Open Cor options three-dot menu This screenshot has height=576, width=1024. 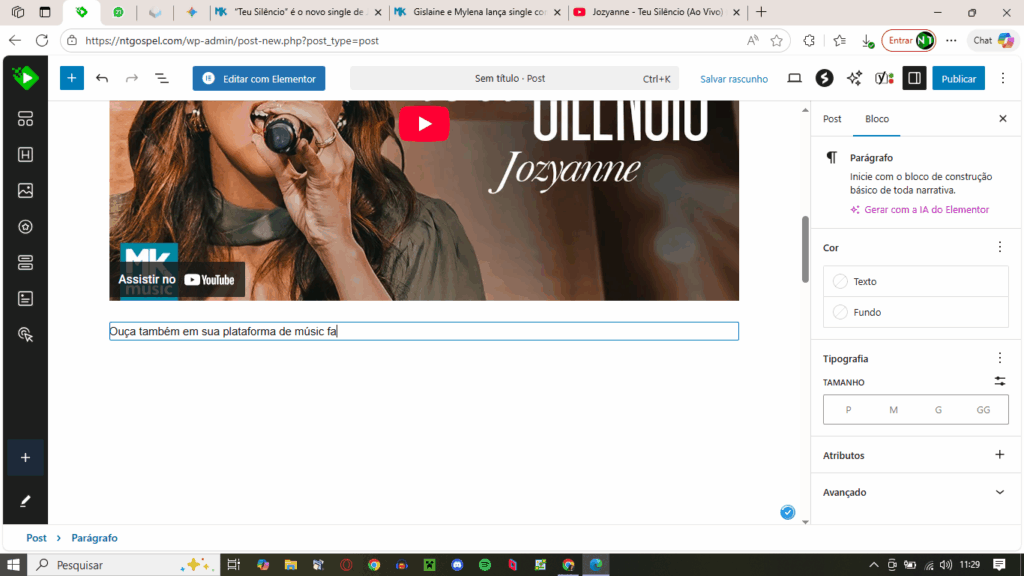coord(999,247)
